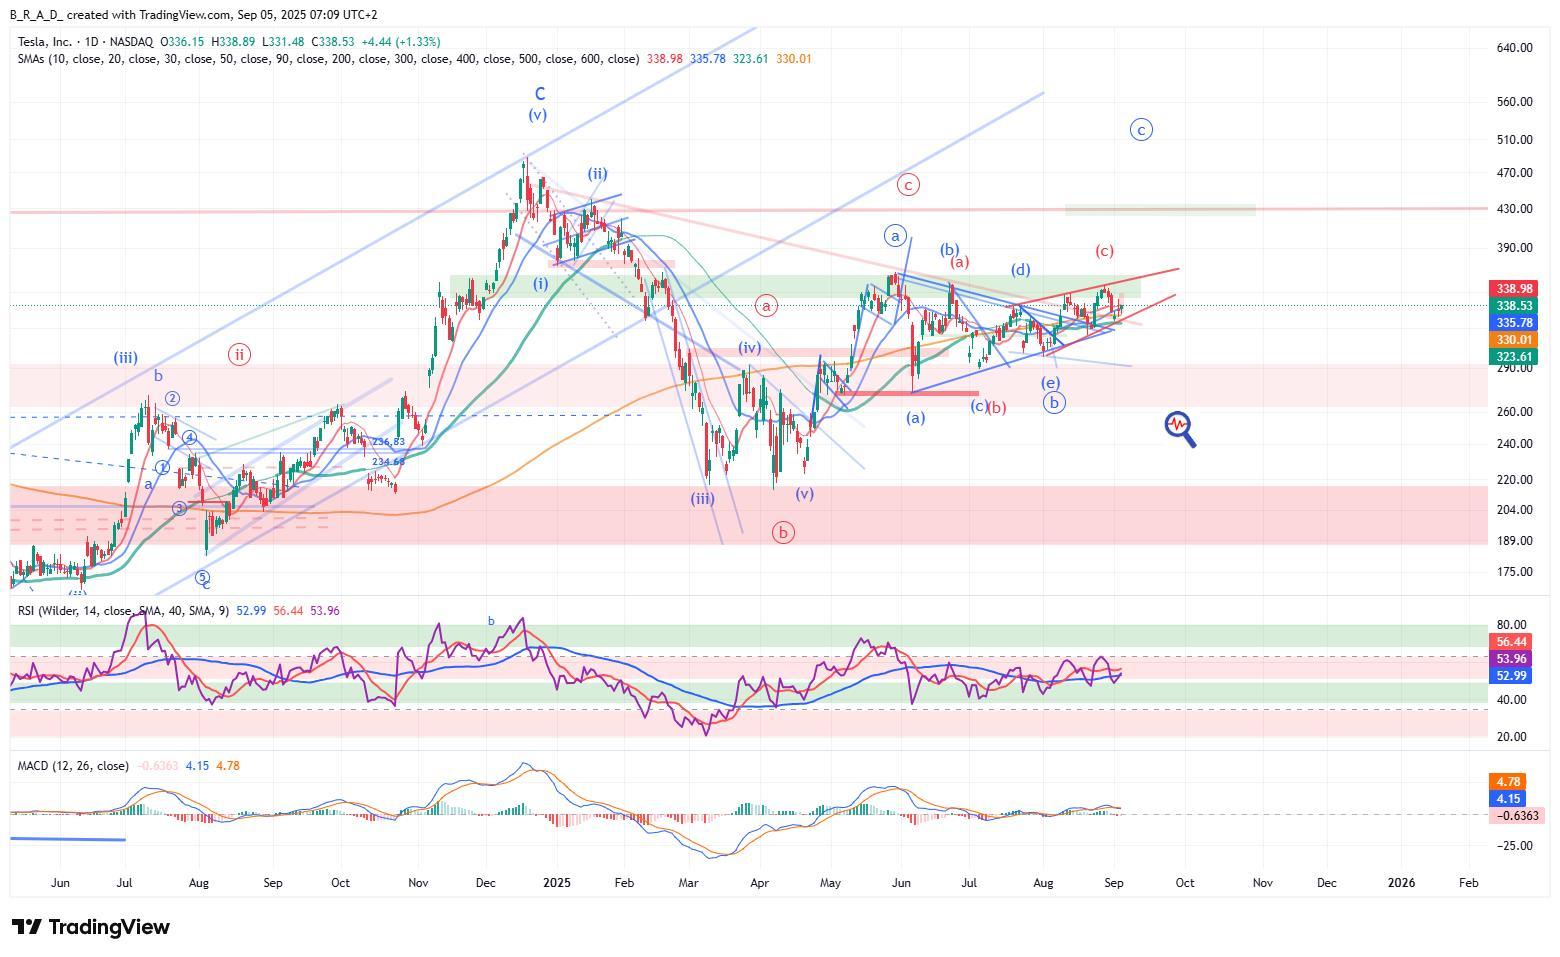Click the blue '(d)' wave label
This screenshot has height=957, width=1560.
pyautogui.click(x=1020, y=269)
